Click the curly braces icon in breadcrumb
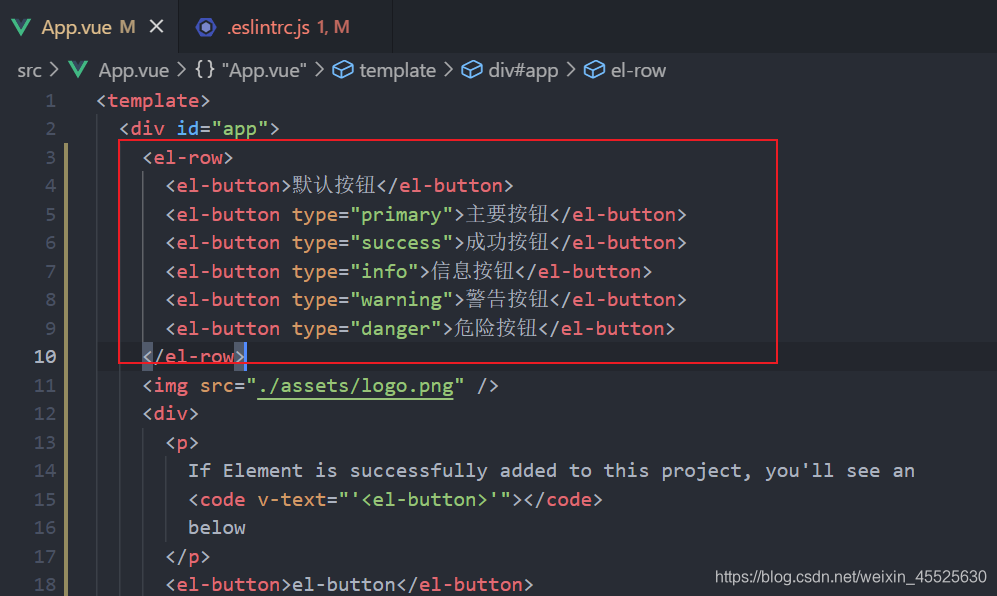Screen dimensions: 997x596 click(x=205, y=69)
